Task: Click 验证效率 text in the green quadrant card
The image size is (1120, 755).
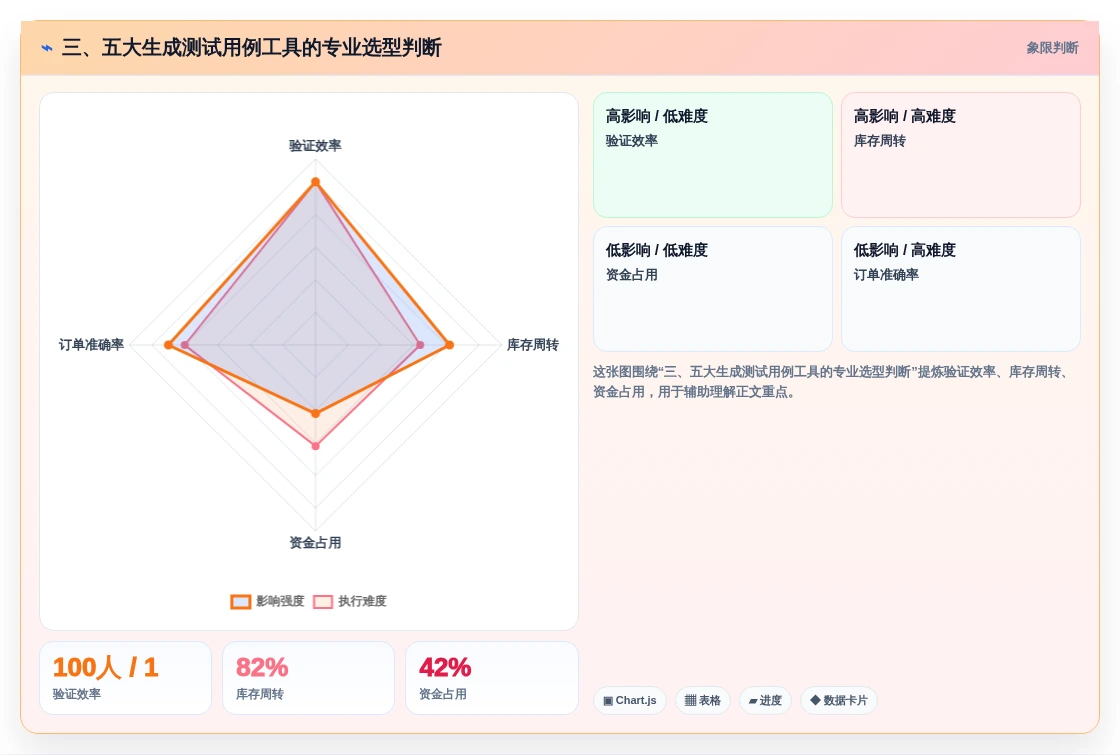Action: [632, 141]
